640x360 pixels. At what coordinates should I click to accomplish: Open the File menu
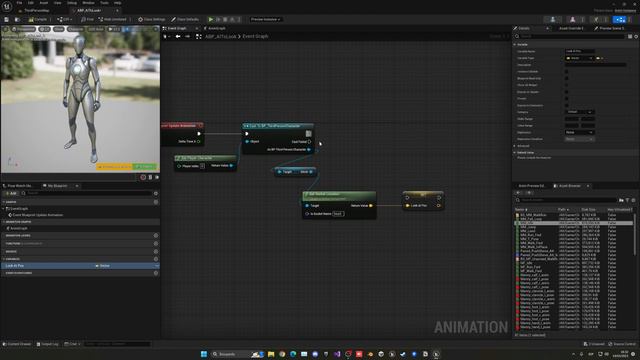tap(19, 3)
